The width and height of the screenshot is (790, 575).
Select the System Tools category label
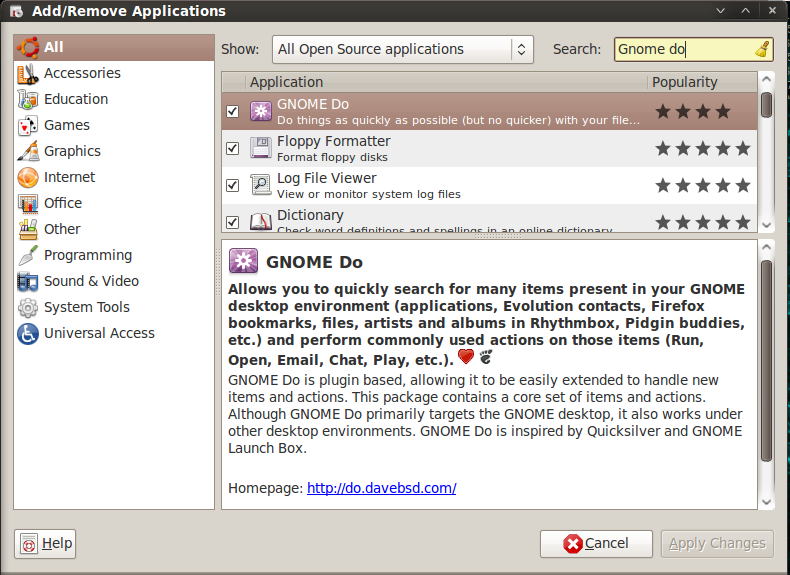(87, 307)
